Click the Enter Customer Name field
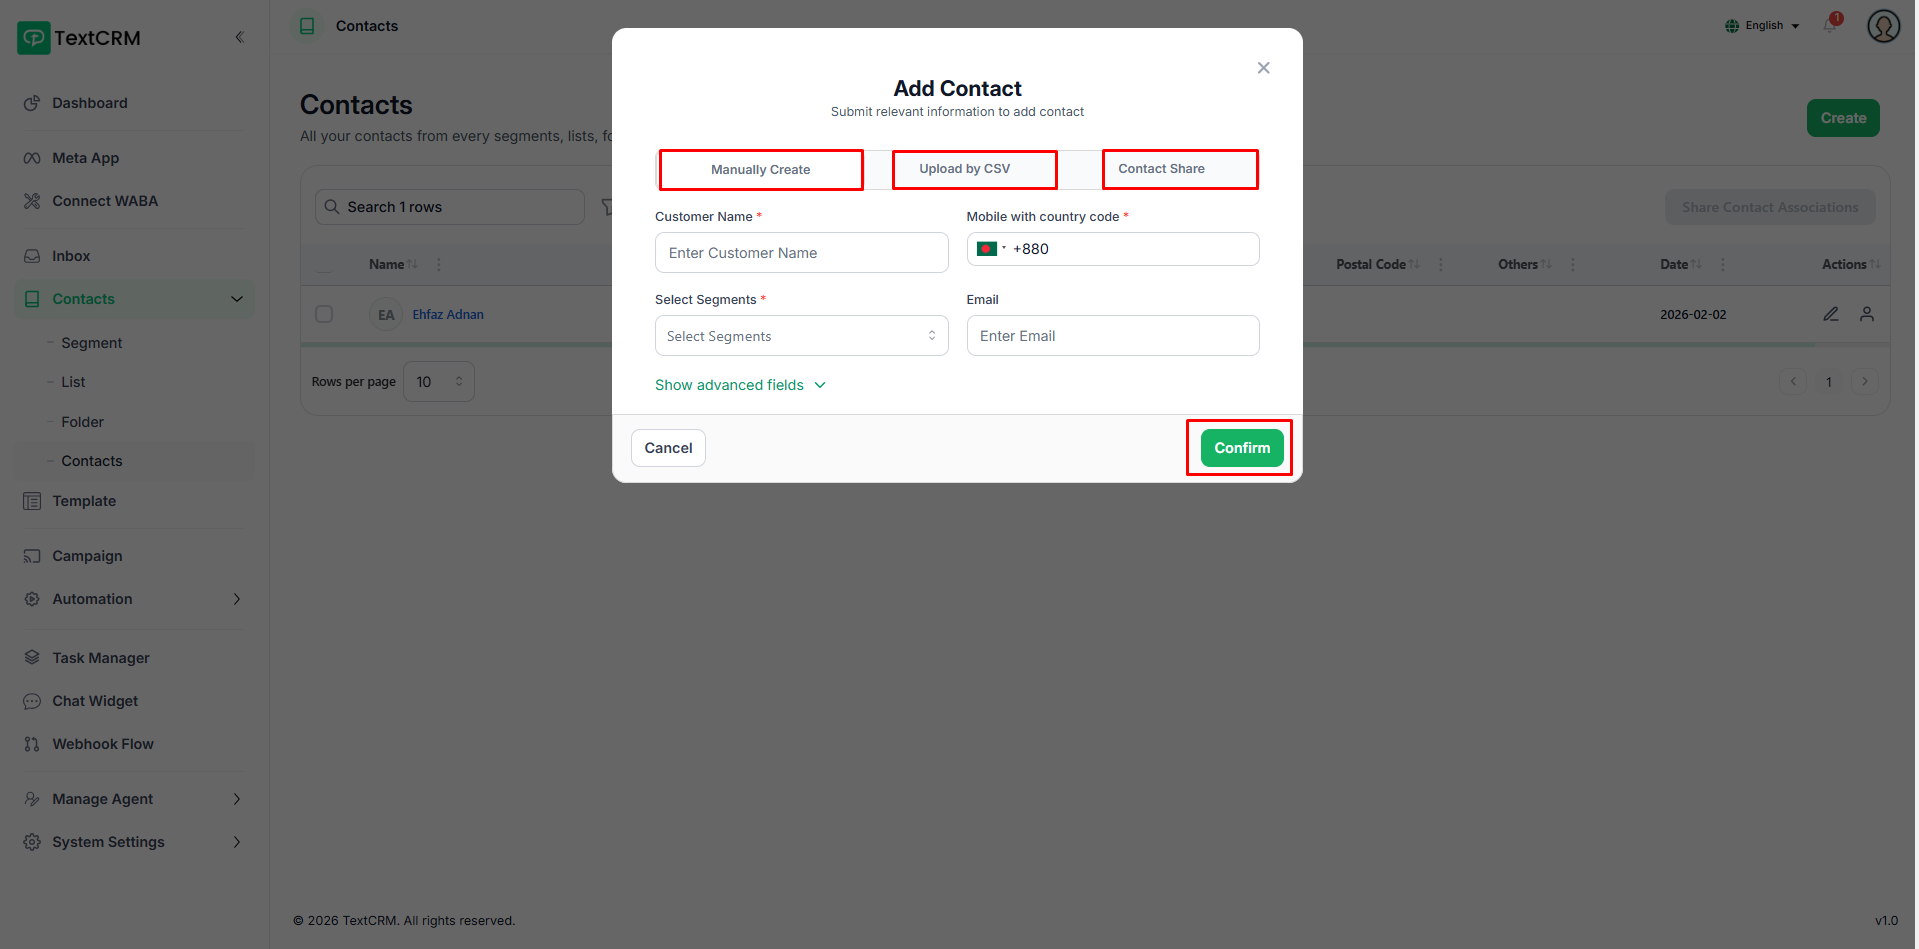 pos(801,253)
